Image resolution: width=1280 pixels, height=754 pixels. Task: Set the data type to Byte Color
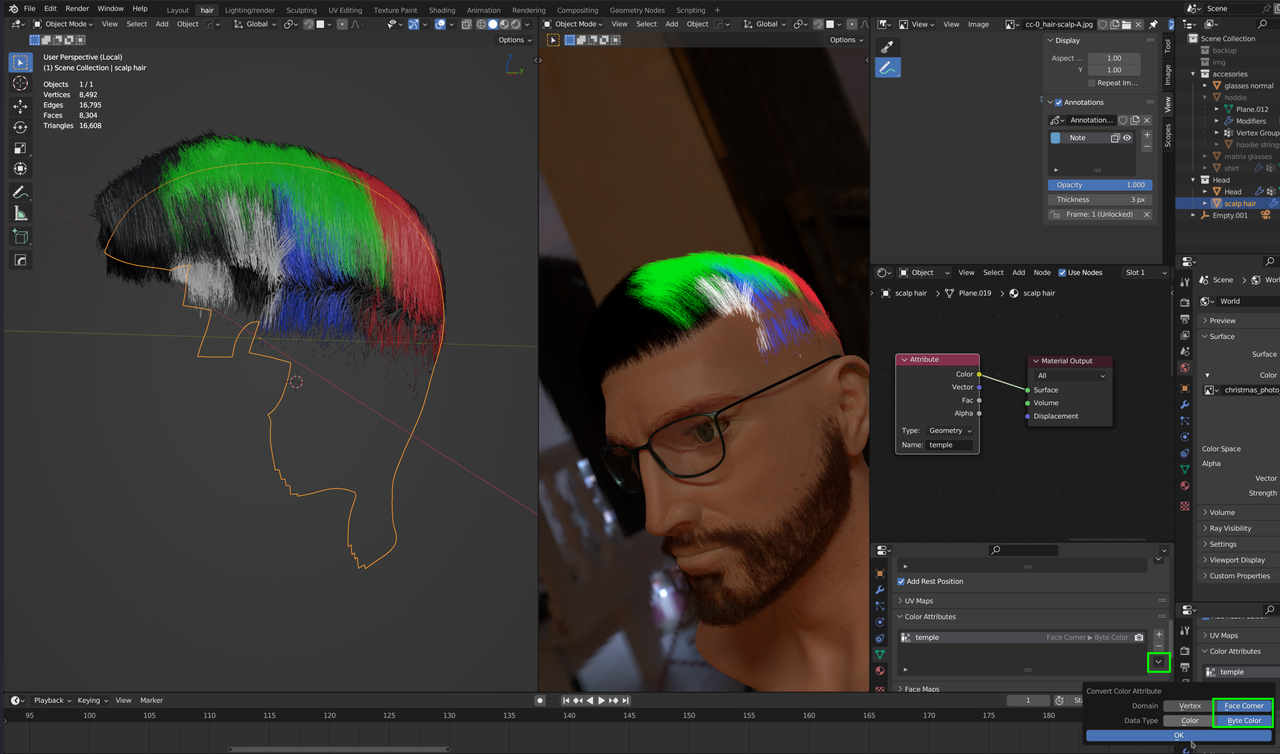pos(1244,720)
